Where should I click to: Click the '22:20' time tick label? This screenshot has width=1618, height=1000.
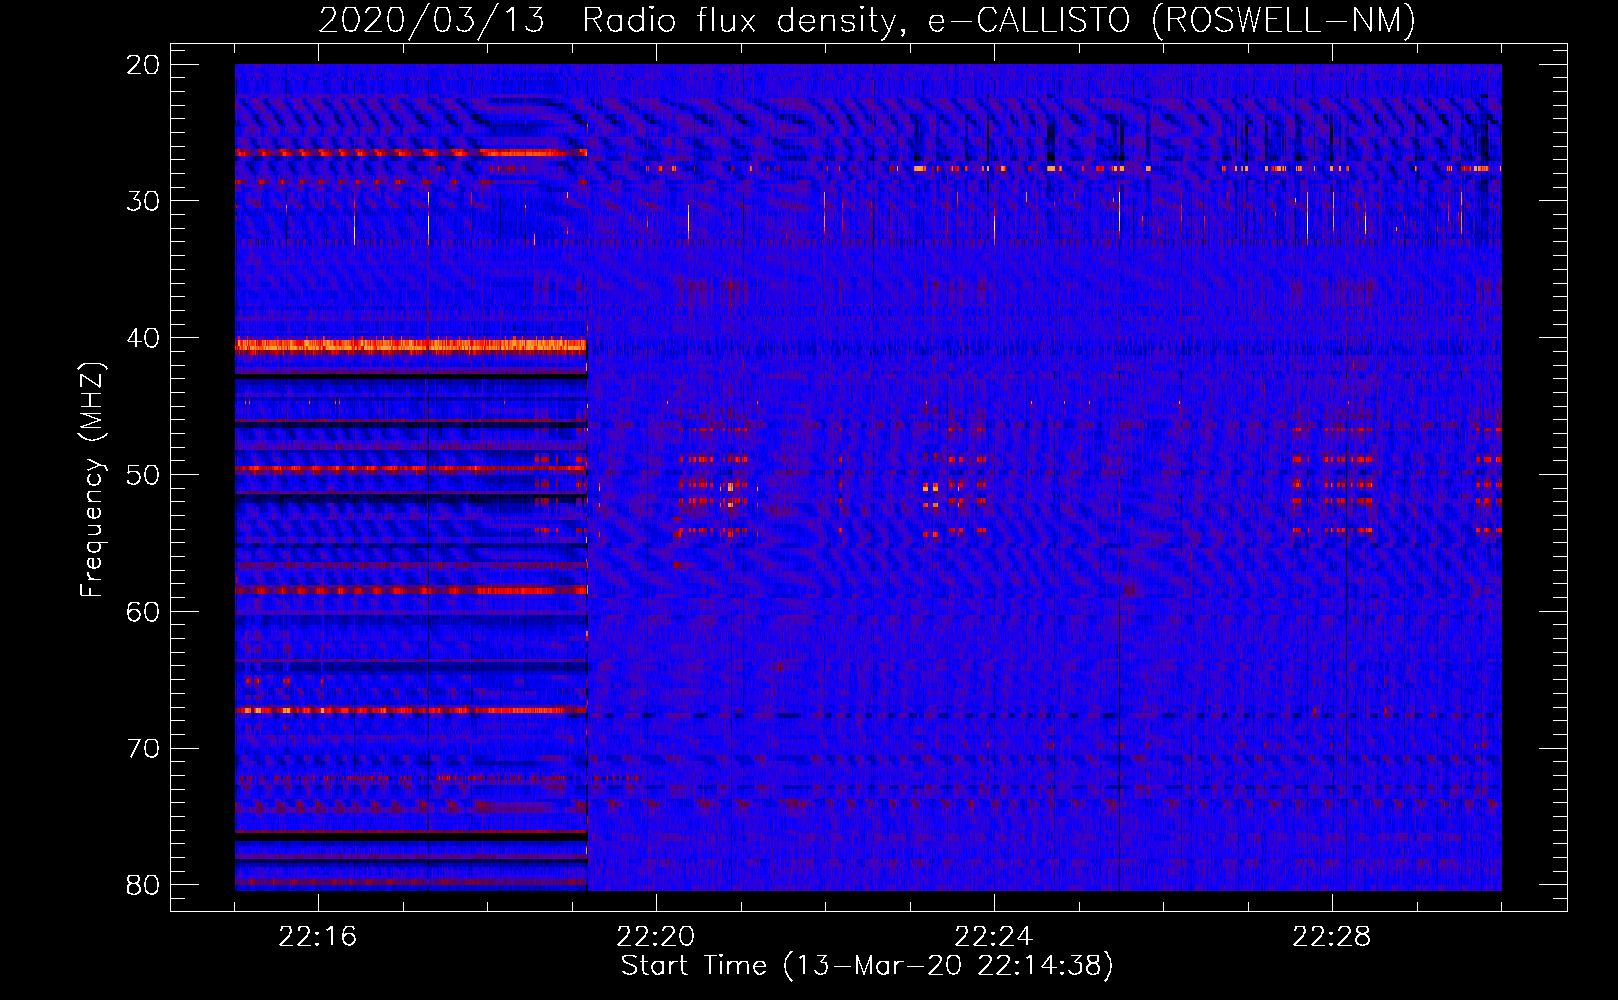[656, 937]
